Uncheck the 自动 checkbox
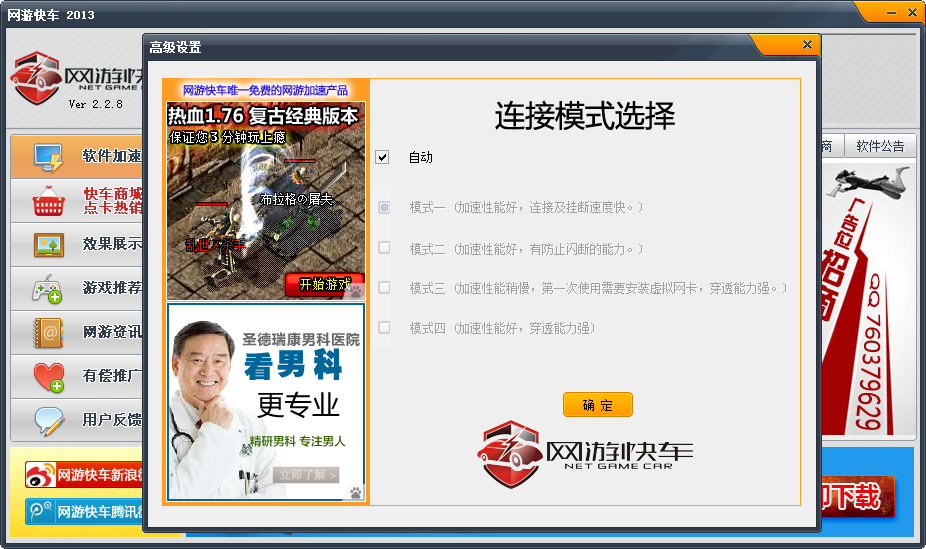Image resolution: width=926 pixels, height=549 pixels. (x=382, y=157)
